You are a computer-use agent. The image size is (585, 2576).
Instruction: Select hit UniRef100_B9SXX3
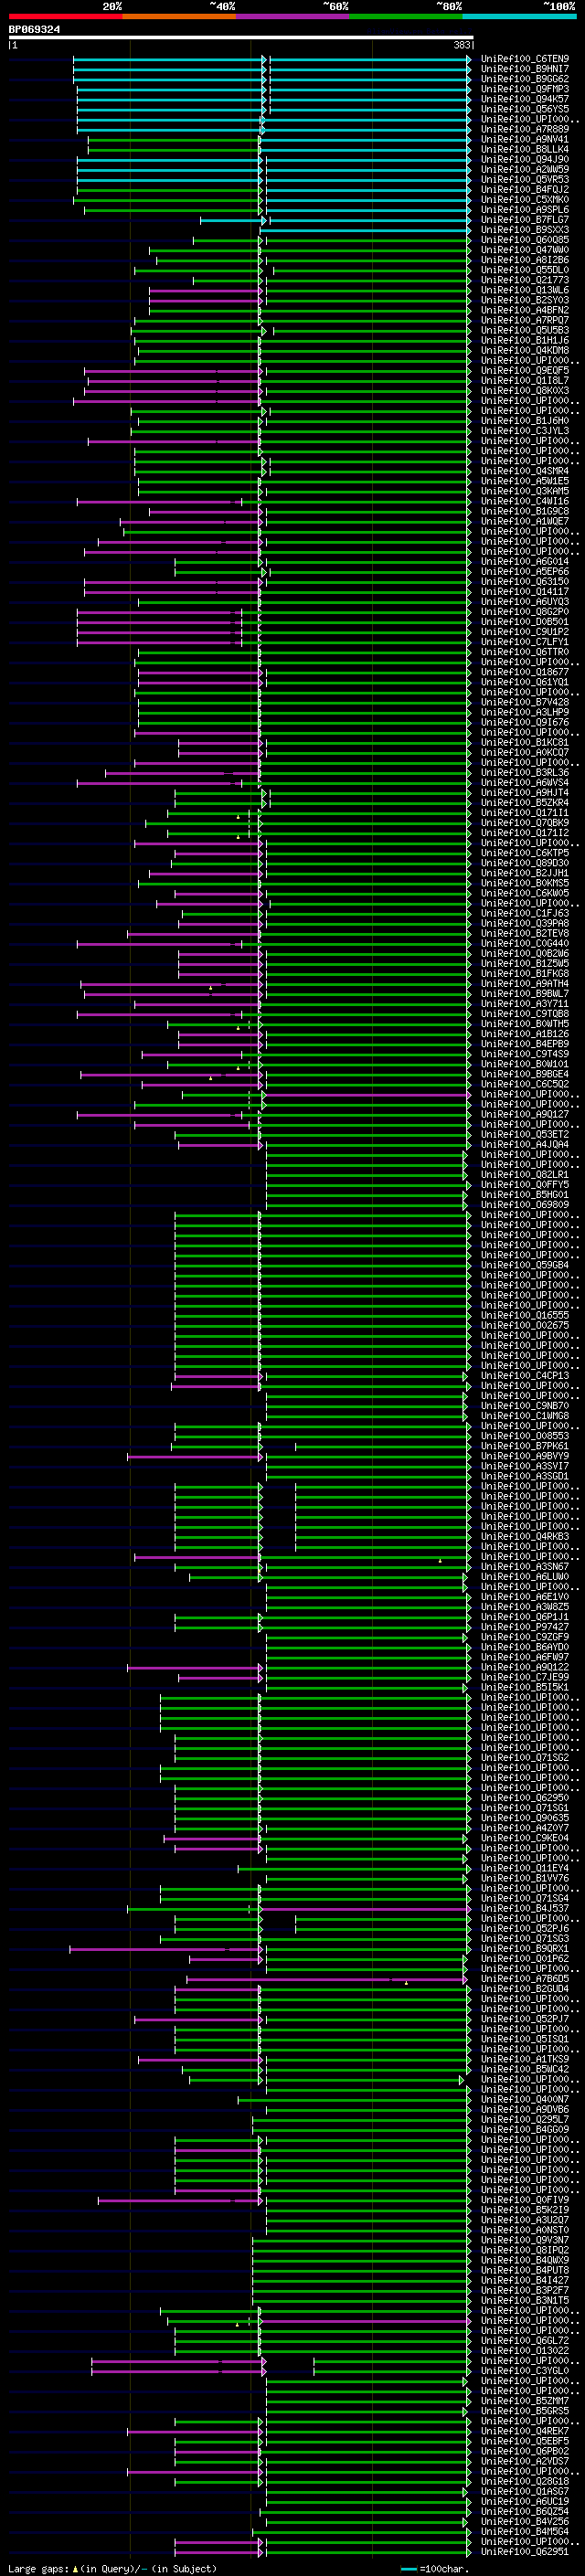point(524,229)
